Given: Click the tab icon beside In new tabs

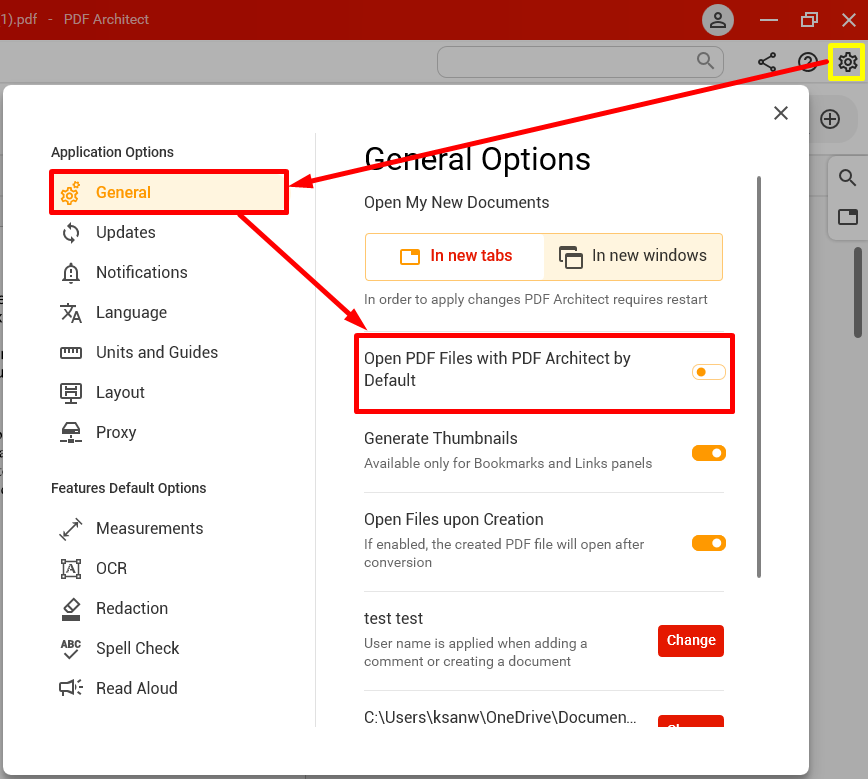Looking at the screenshot, I should coord(410,256).
